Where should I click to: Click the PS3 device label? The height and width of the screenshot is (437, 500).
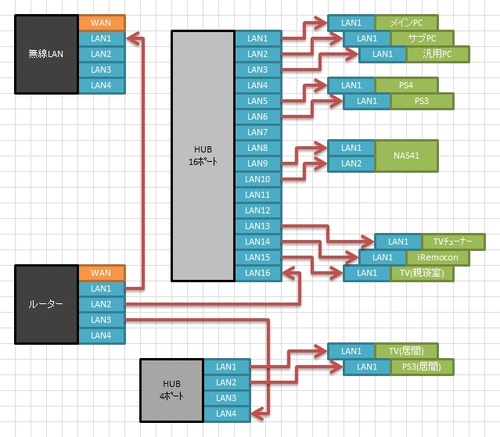pyautogui.click(x=422, y=101)
